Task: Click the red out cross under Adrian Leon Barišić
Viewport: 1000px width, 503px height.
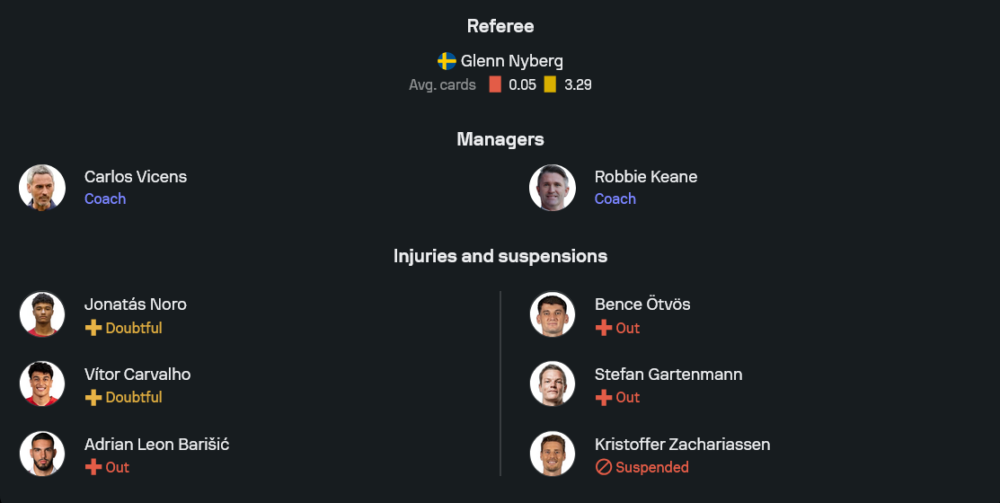Action: 93,467
